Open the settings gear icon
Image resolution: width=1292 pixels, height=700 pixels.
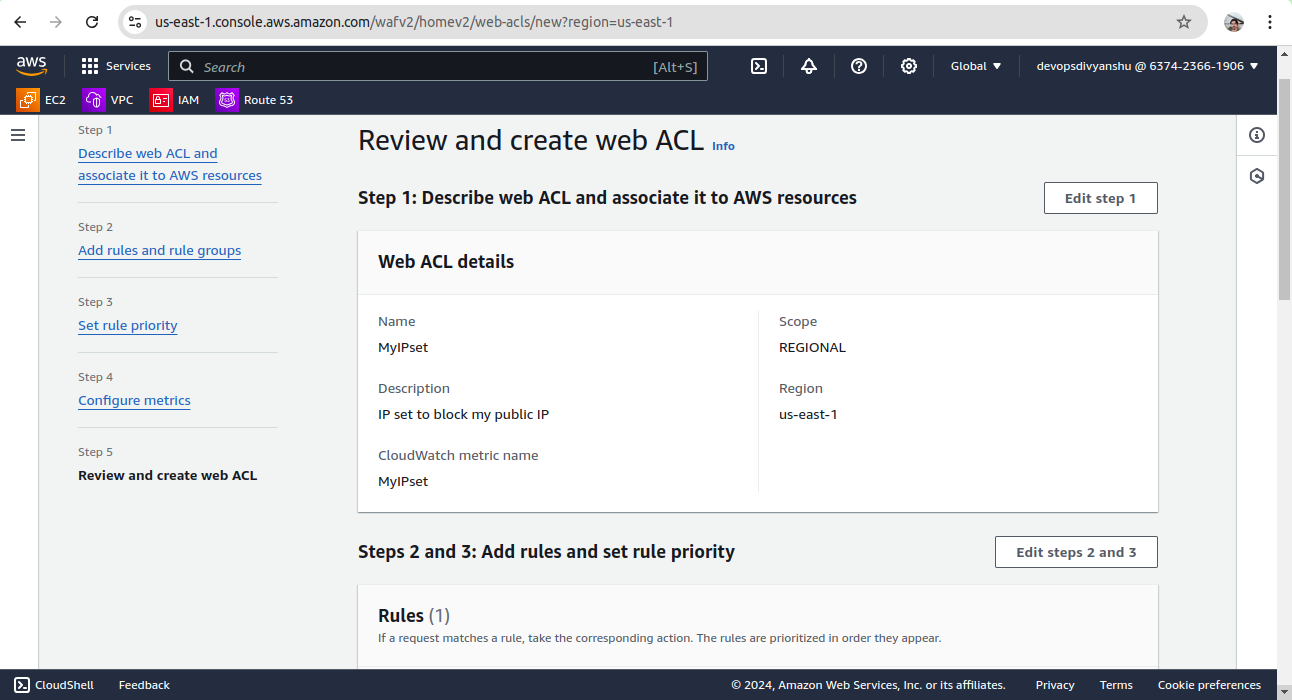(909, 66)
